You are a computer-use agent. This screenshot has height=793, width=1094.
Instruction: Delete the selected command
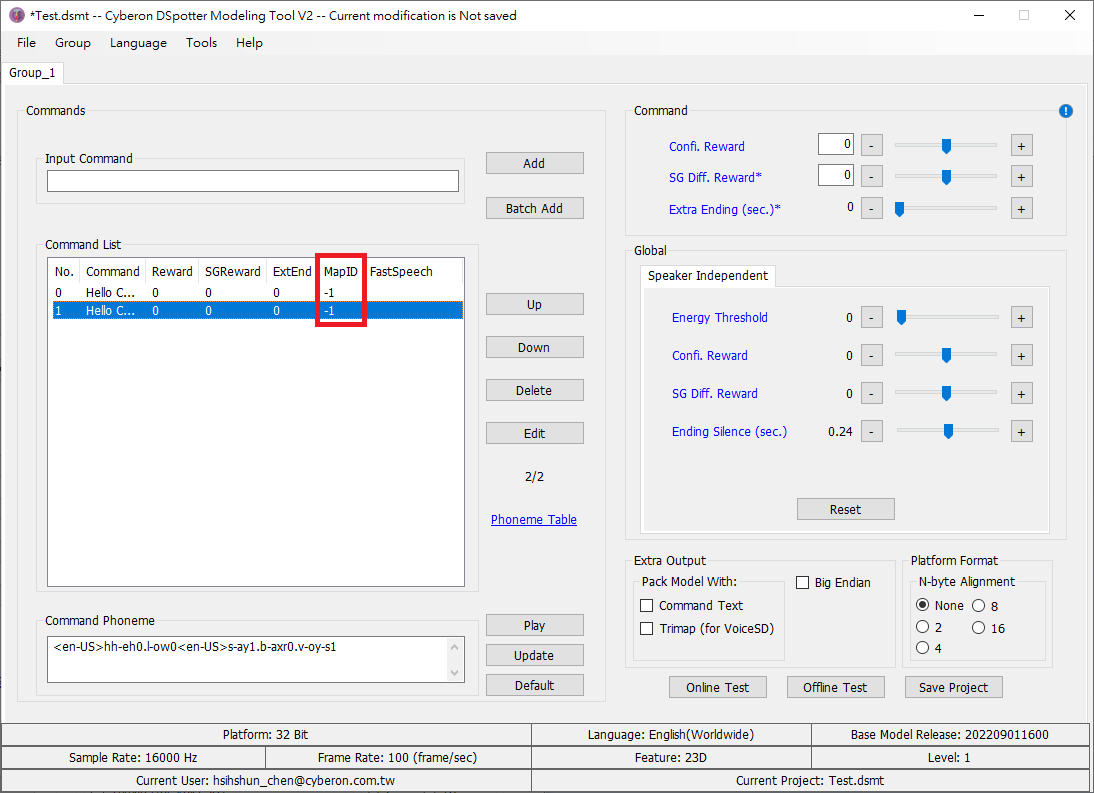534,391
